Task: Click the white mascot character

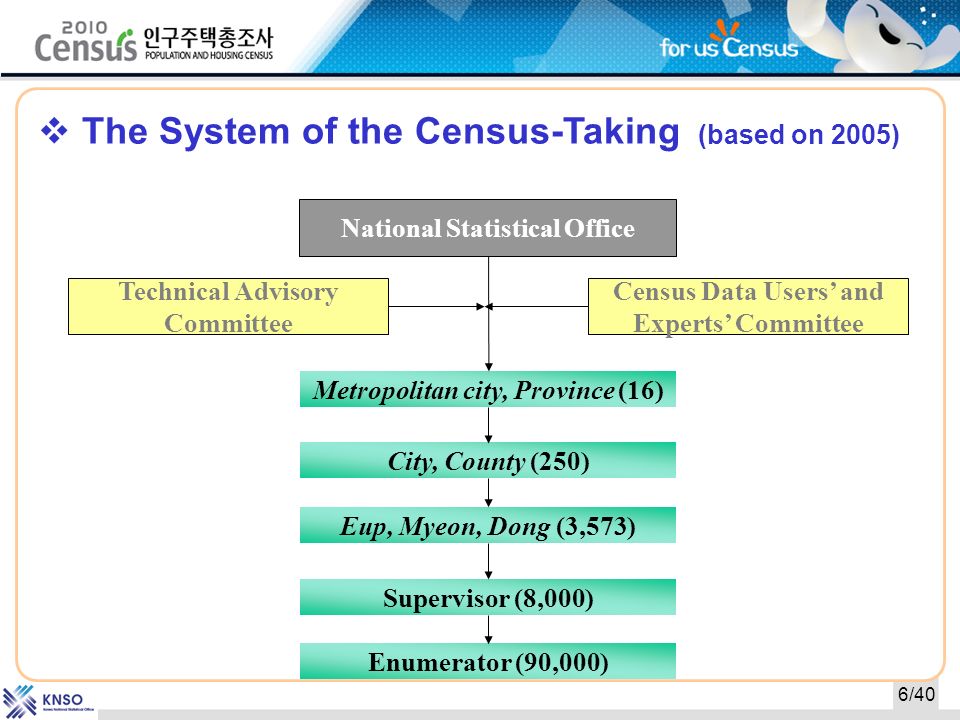Action: pos(872,35)
